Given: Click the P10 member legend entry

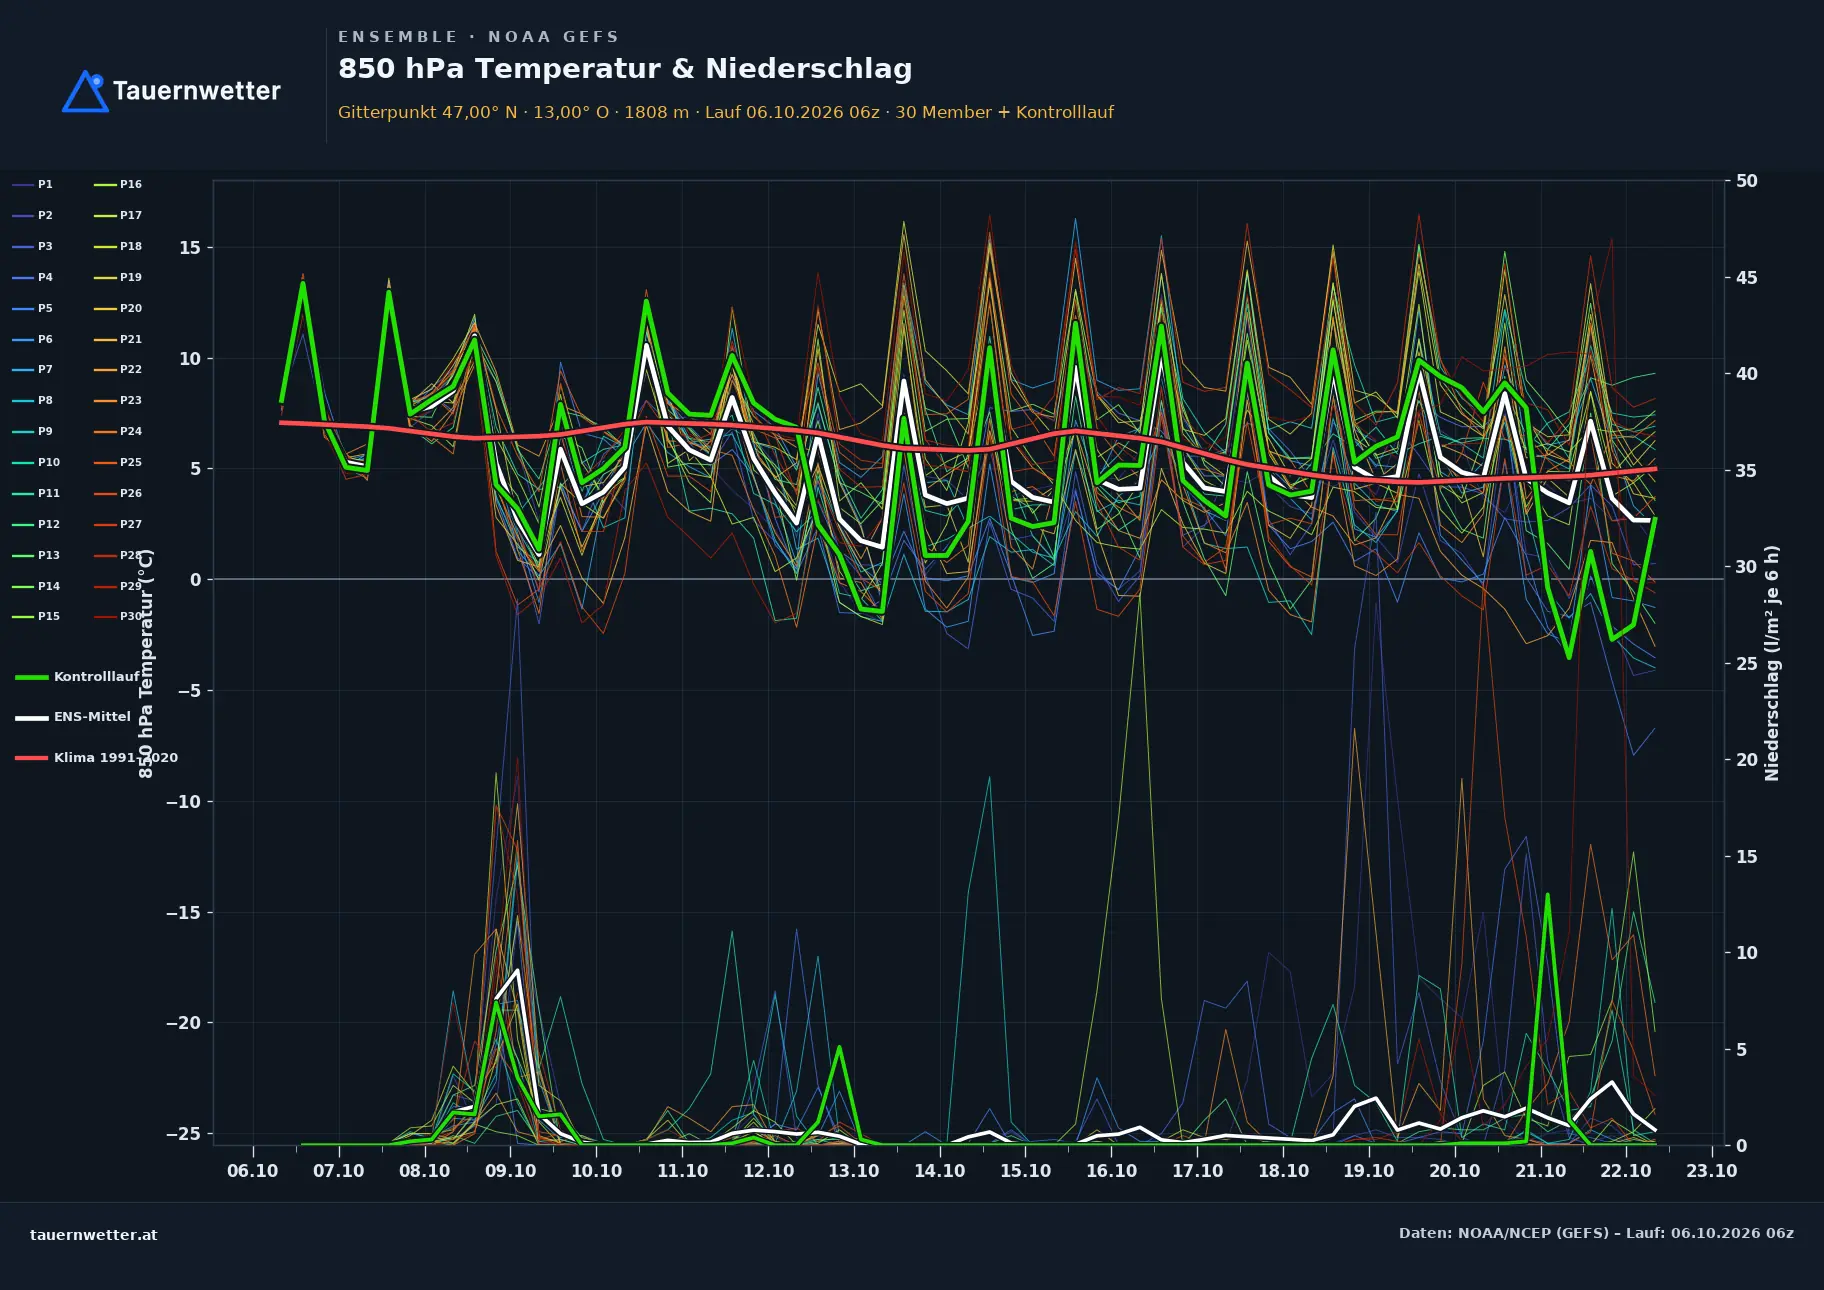Looking at the screenshot, I should point(36,462).
